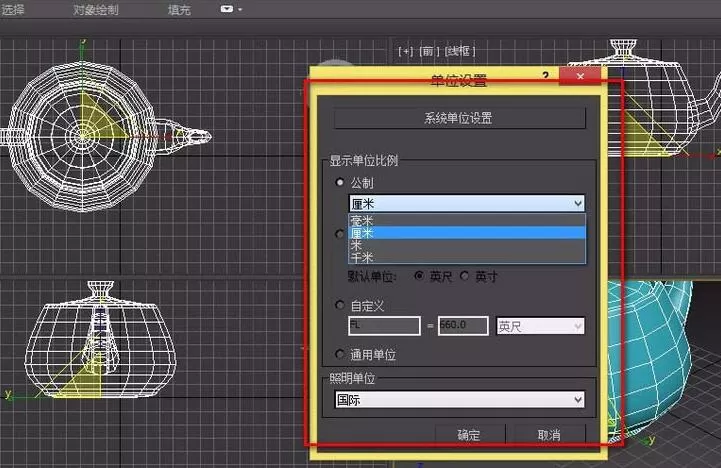Choose 千米 from the unit list
The image size is (721, 468).
click(x=467, y=257)
